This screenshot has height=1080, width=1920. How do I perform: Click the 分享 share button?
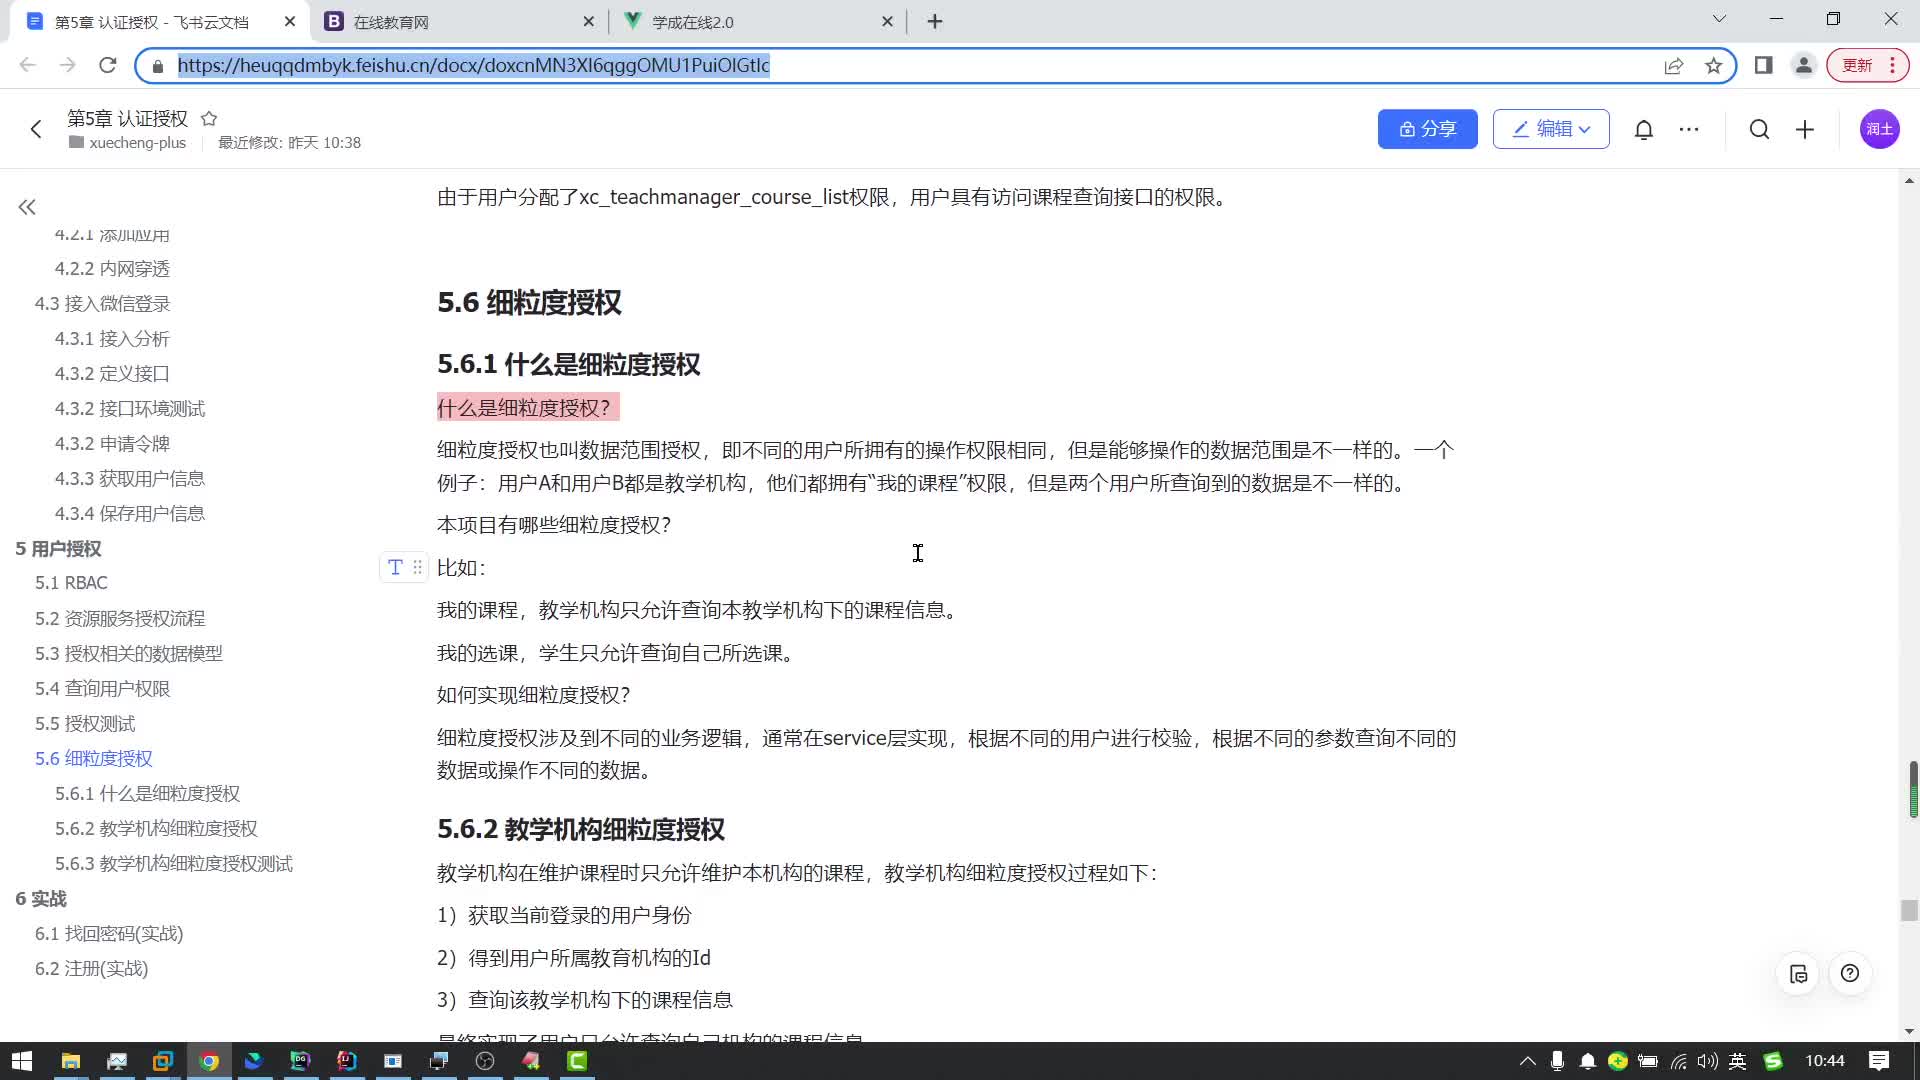[1427, 129]
